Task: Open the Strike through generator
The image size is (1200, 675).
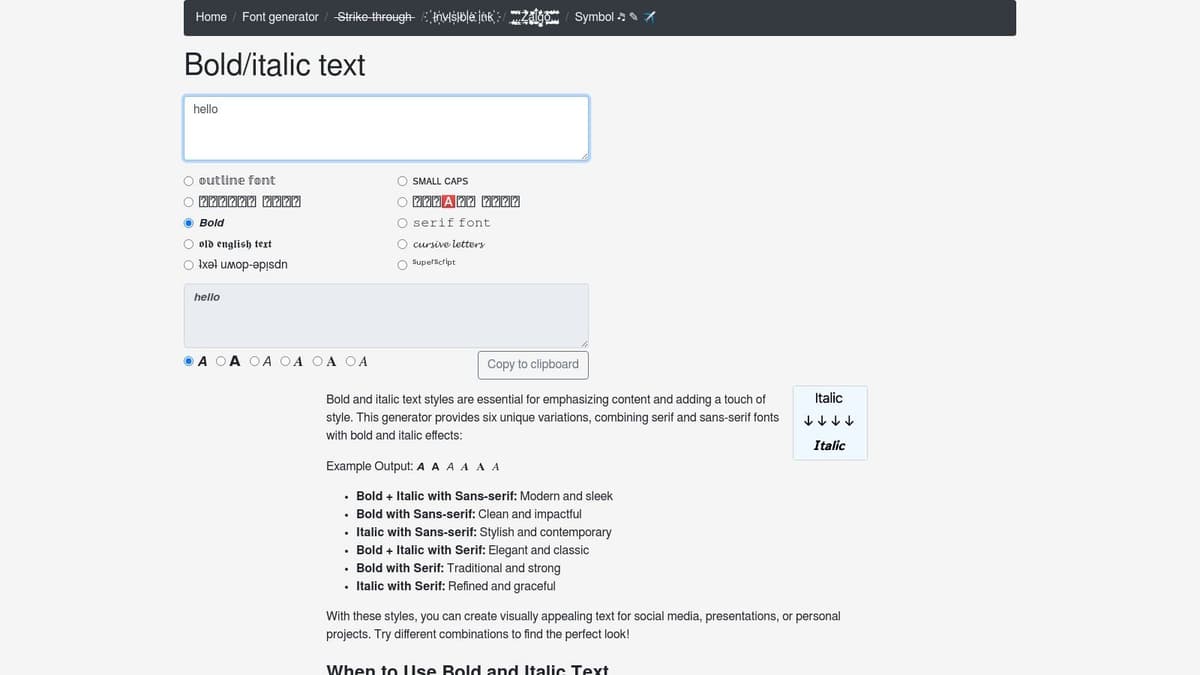Action: pyautogui.click(x=375, y=17)
